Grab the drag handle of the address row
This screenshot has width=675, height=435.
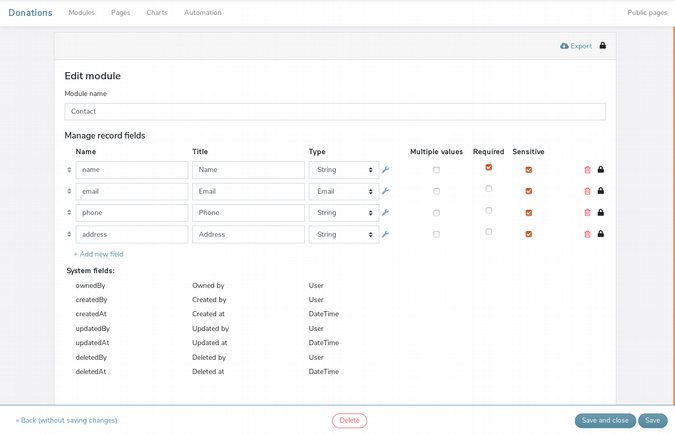(x=69, y=234)
